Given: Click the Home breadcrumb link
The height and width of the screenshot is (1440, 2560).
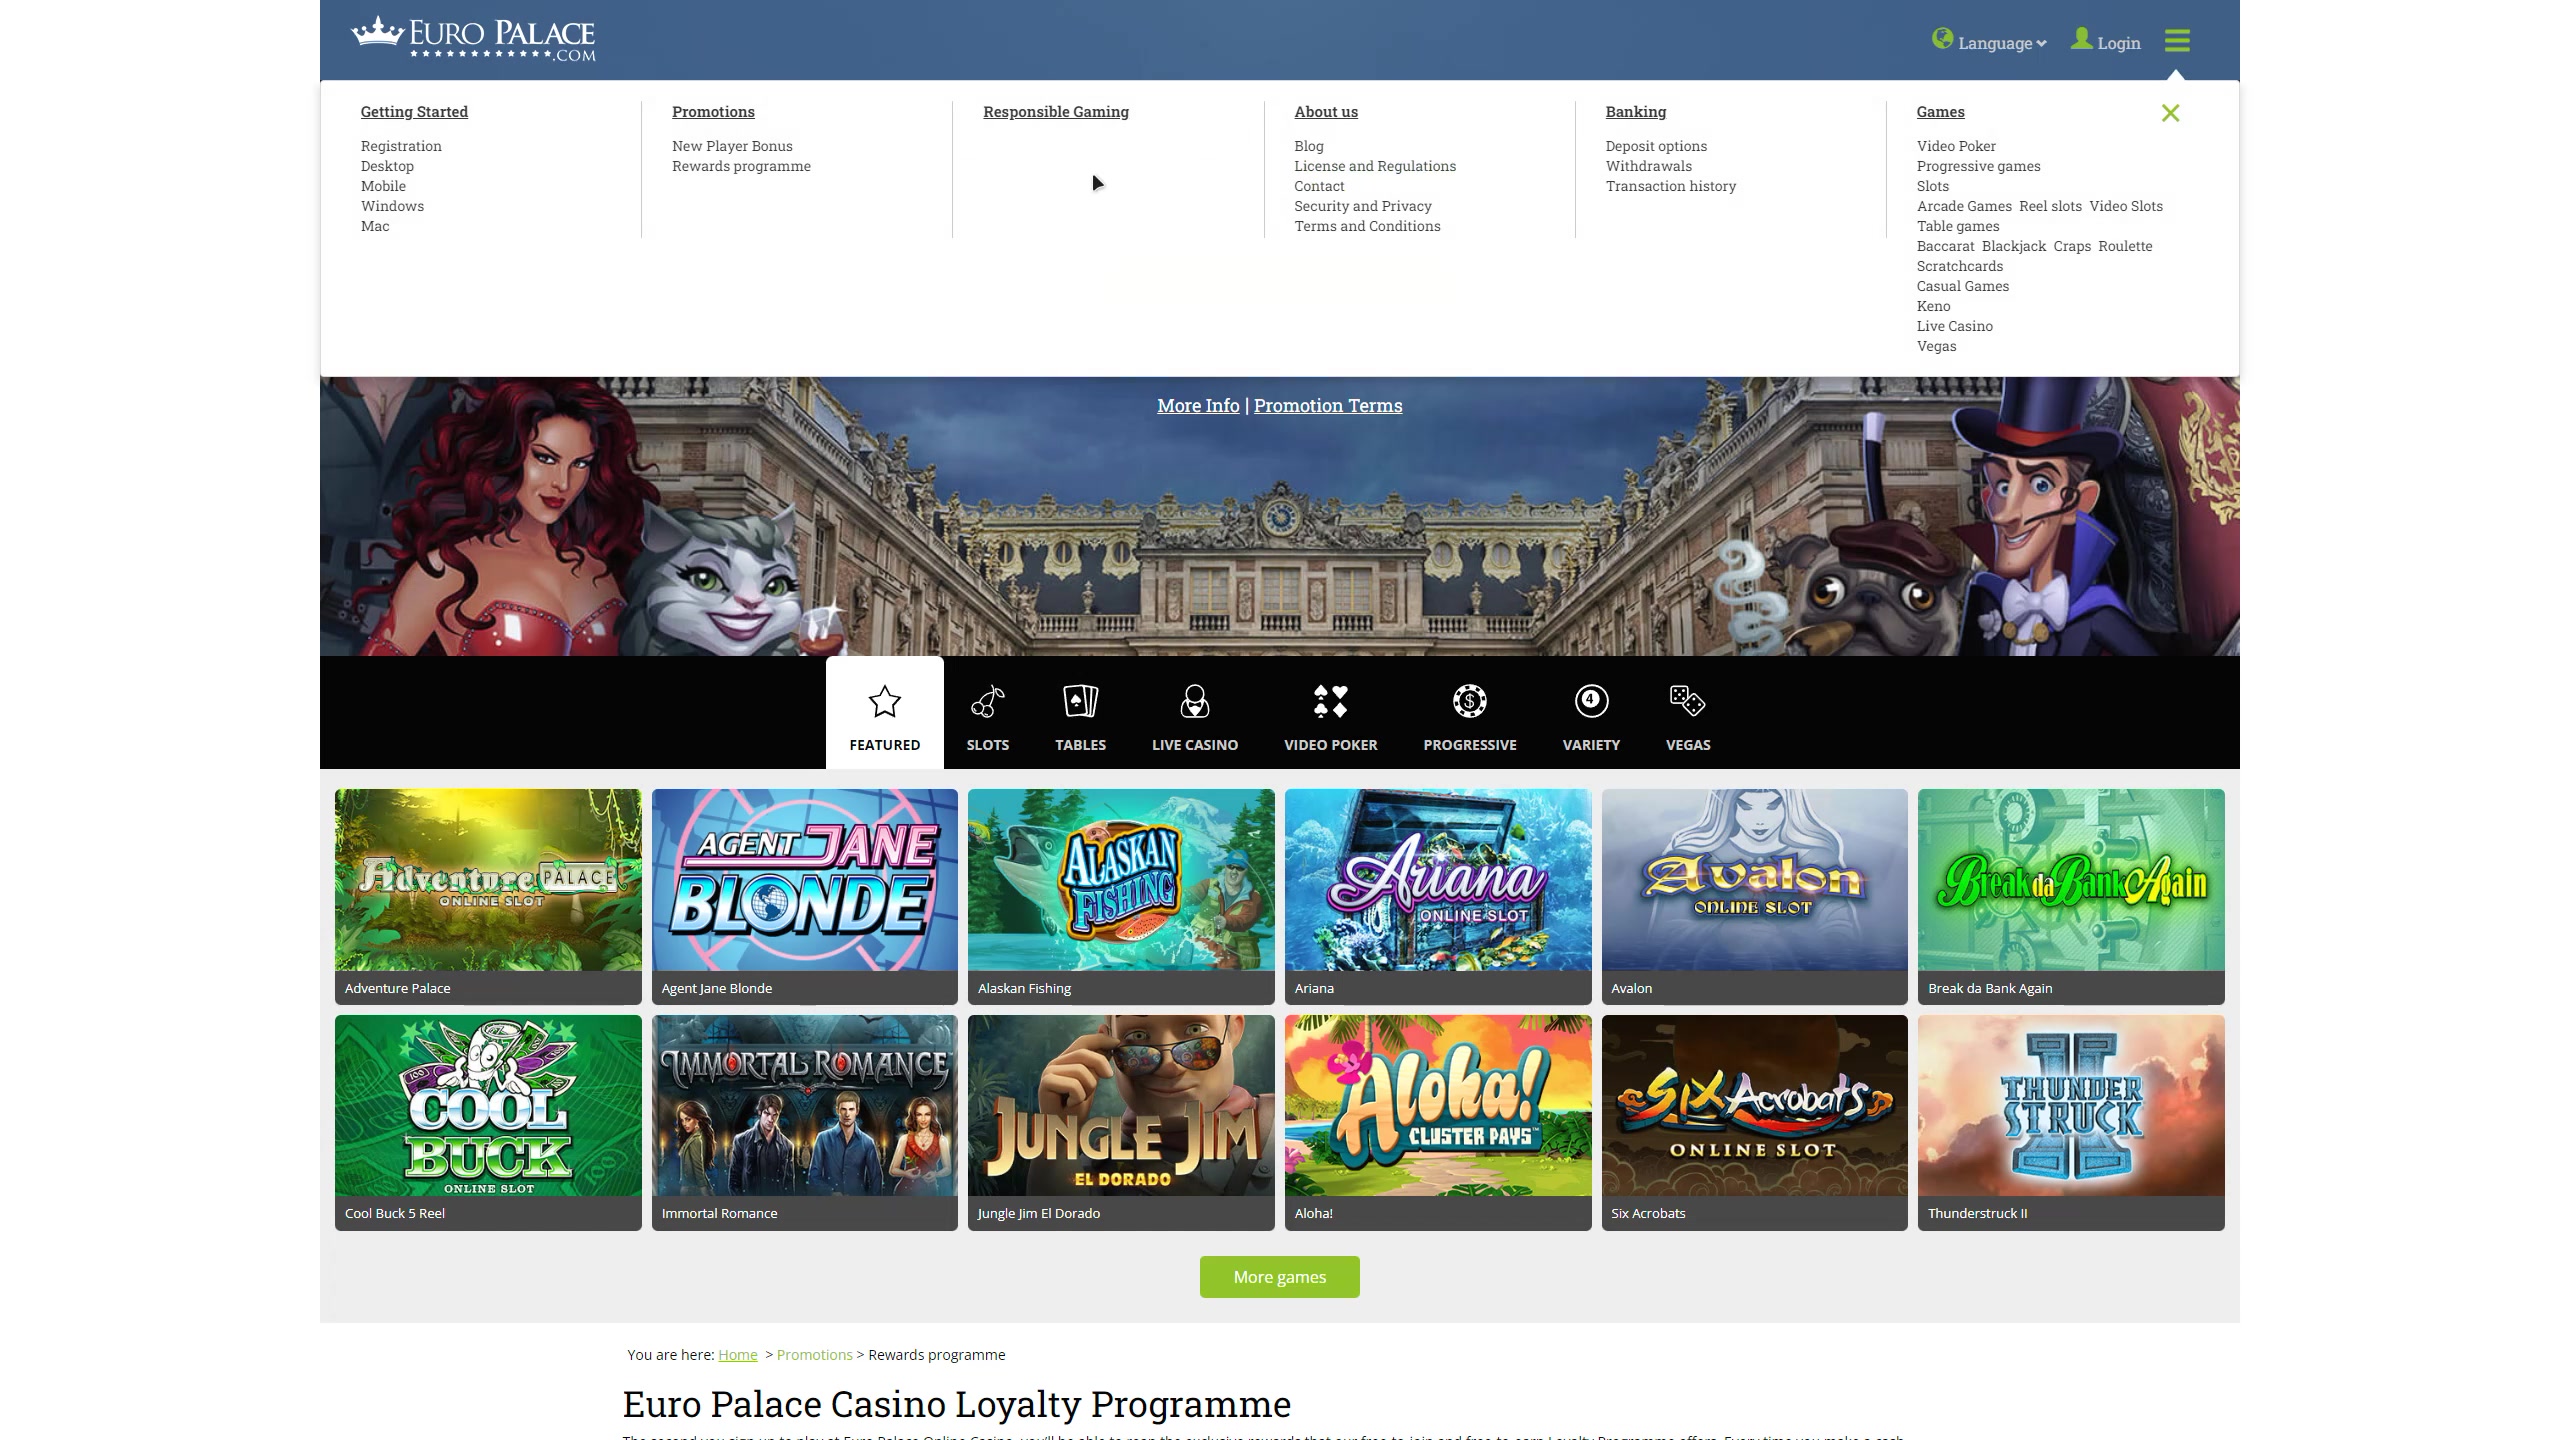Looking at the screenshot, I should (x=737, y=1355).
